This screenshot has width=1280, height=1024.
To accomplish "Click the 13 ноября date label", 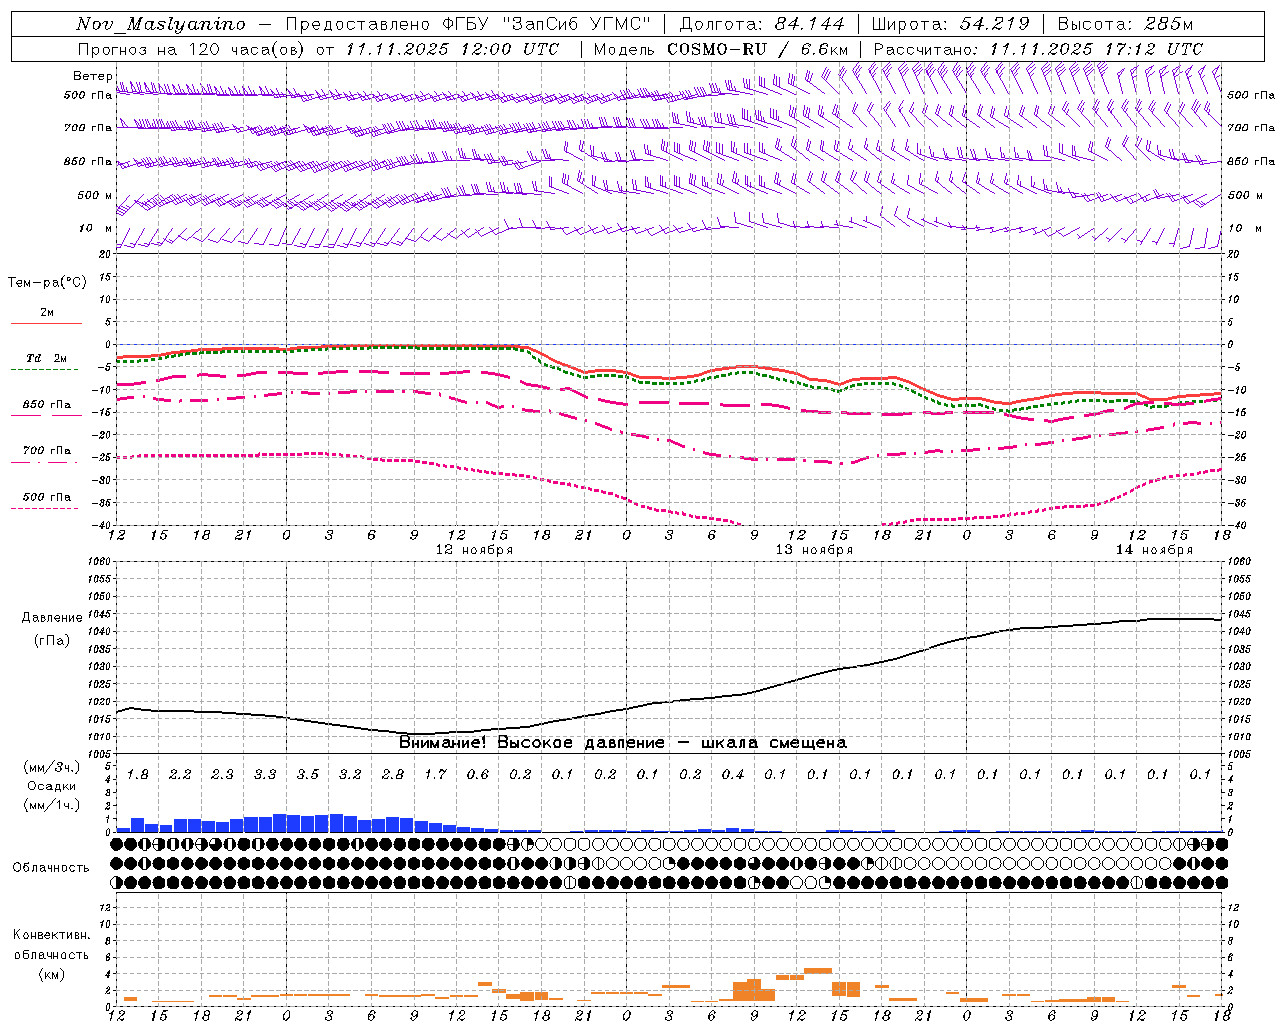I will click(814, 550).
